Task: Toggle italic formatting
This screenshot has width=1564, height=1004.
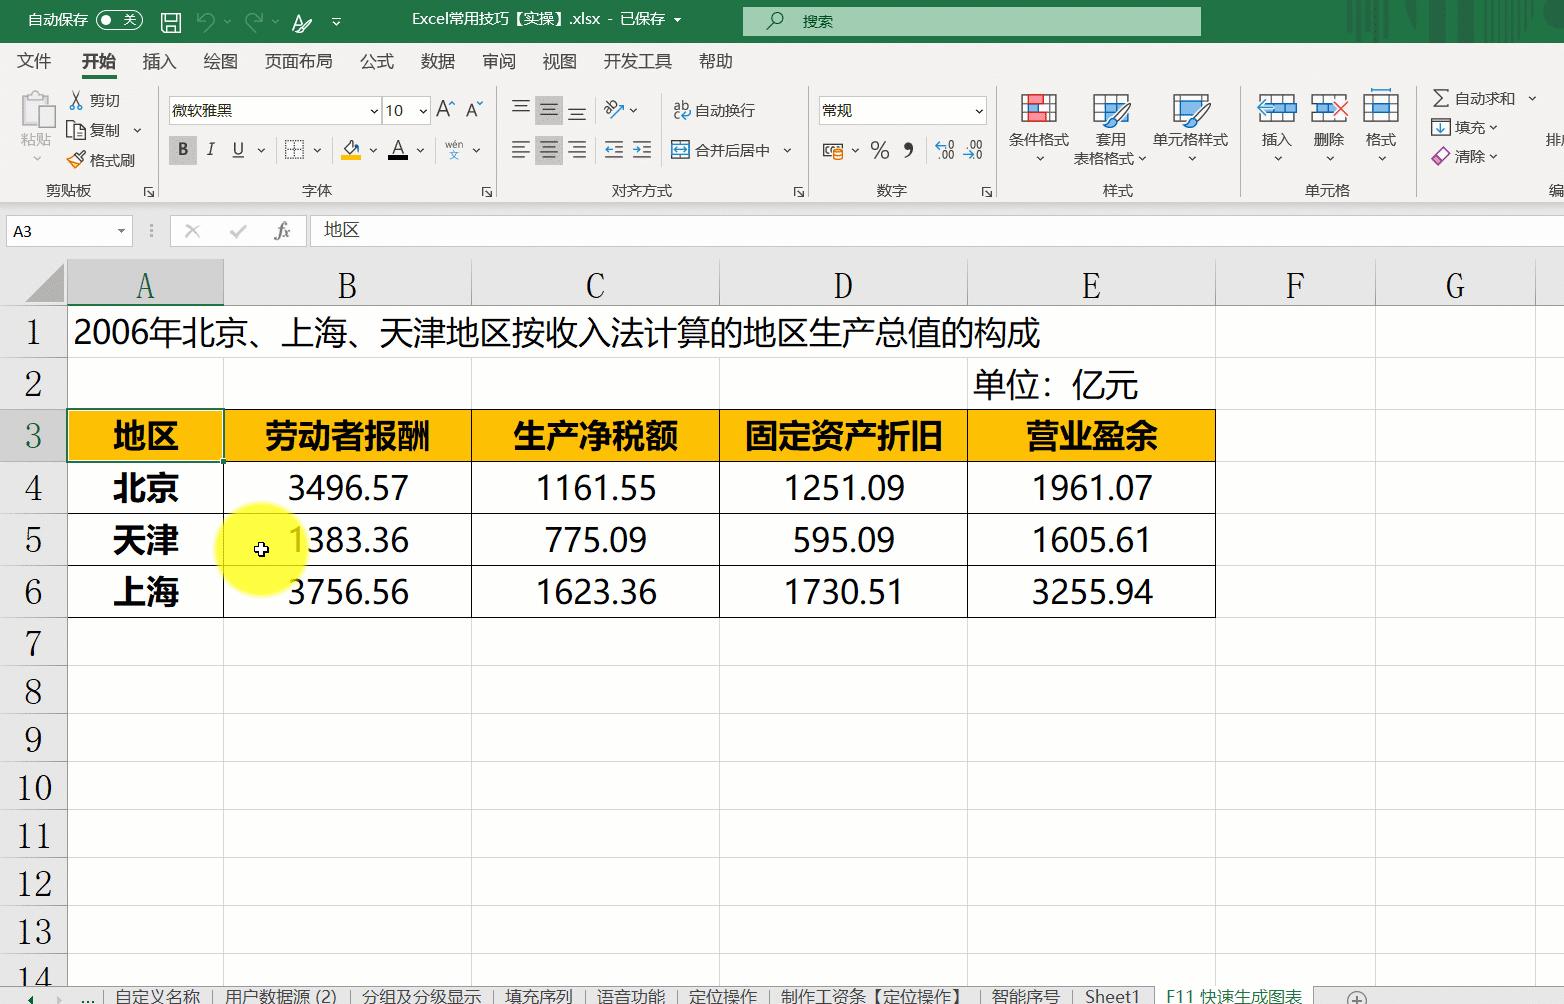Action: coord(211,149)
